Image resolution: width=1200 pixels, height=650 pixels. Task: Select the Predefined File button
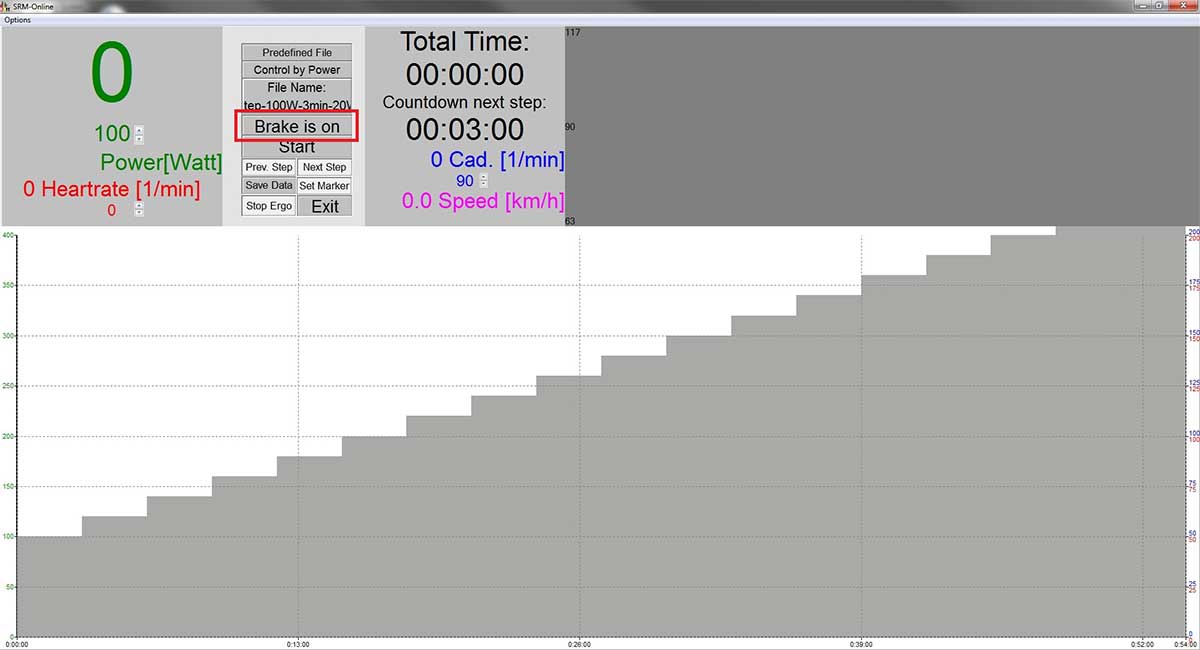pyautogui.click(x=297, y=52)
